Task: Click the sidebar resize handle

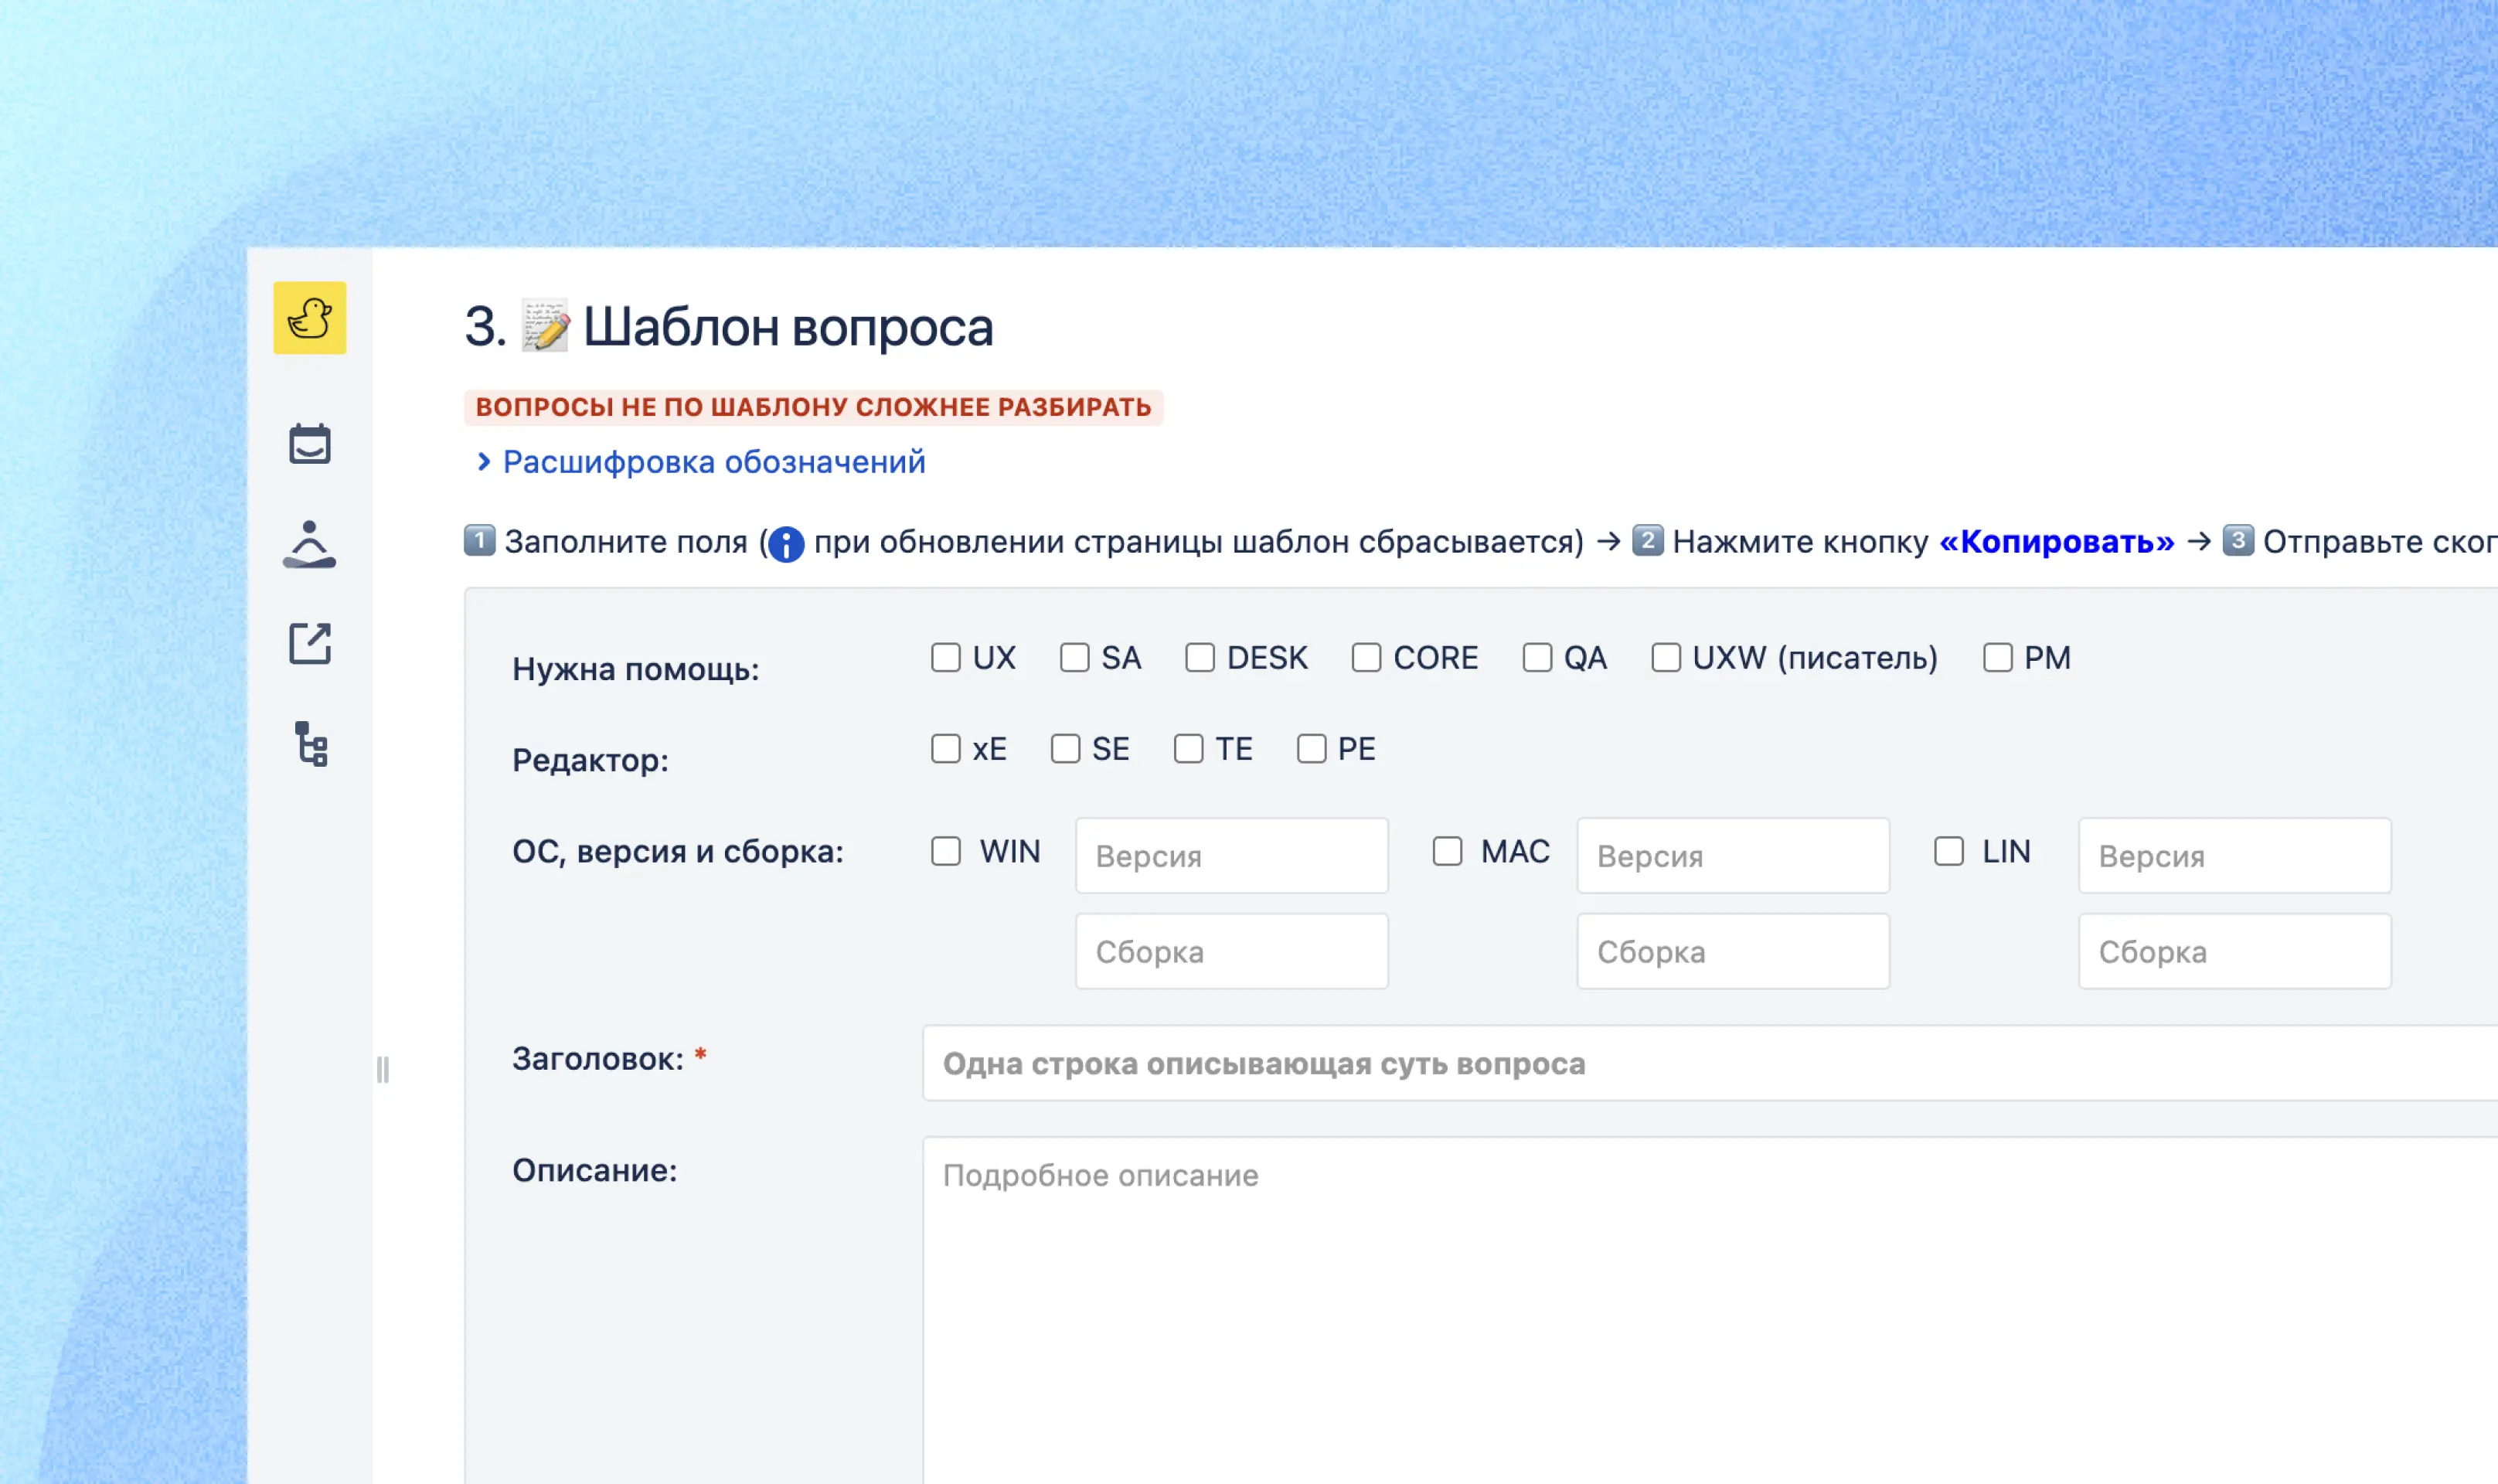Action: (383, 1070)
